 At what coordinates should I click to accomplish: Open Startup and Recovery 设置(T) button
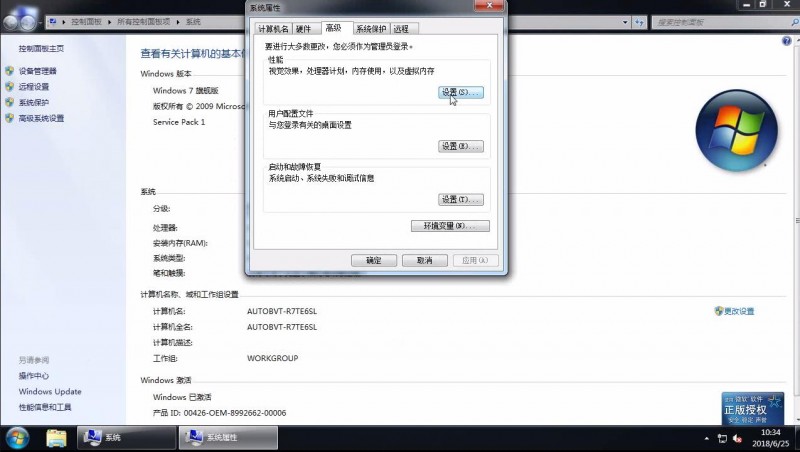(461, 199)
